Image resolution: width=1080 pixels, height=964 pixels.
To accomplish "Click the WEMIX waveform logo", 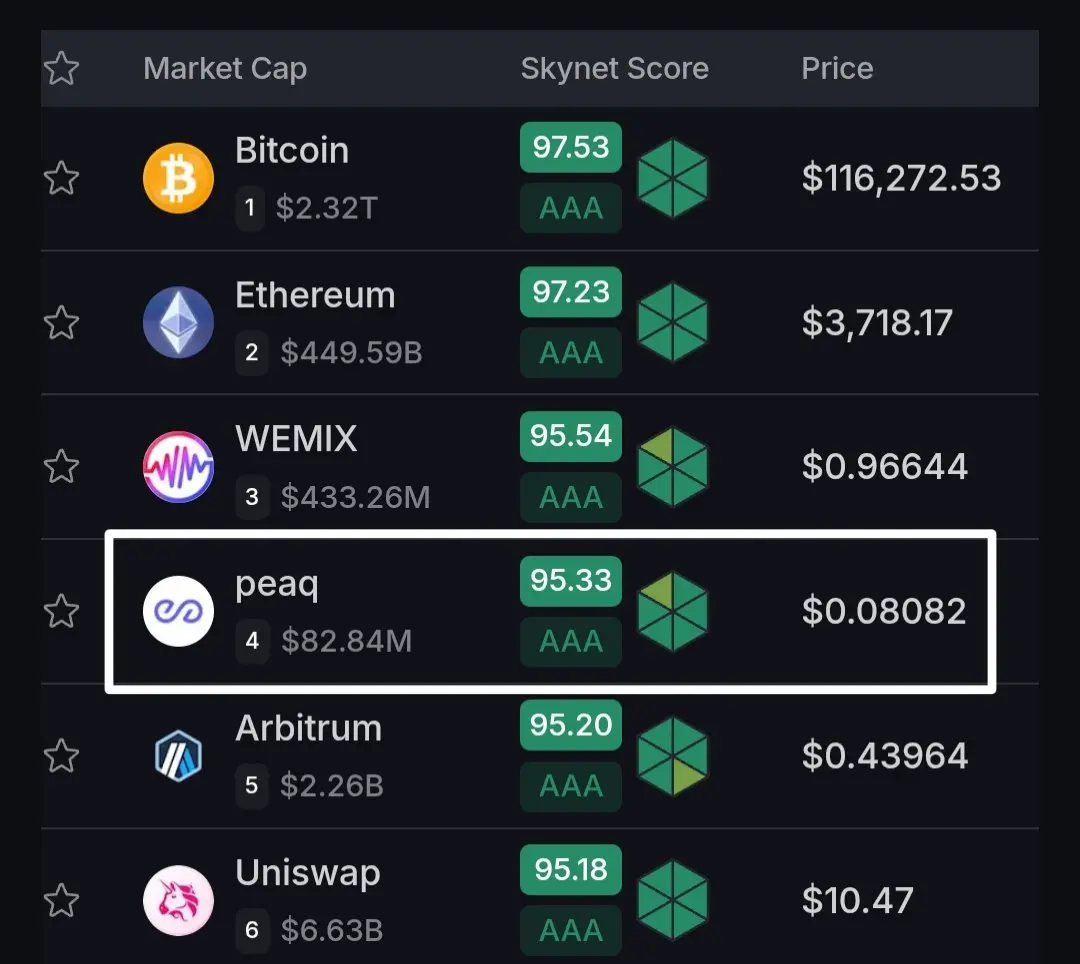I will [178, 467].
